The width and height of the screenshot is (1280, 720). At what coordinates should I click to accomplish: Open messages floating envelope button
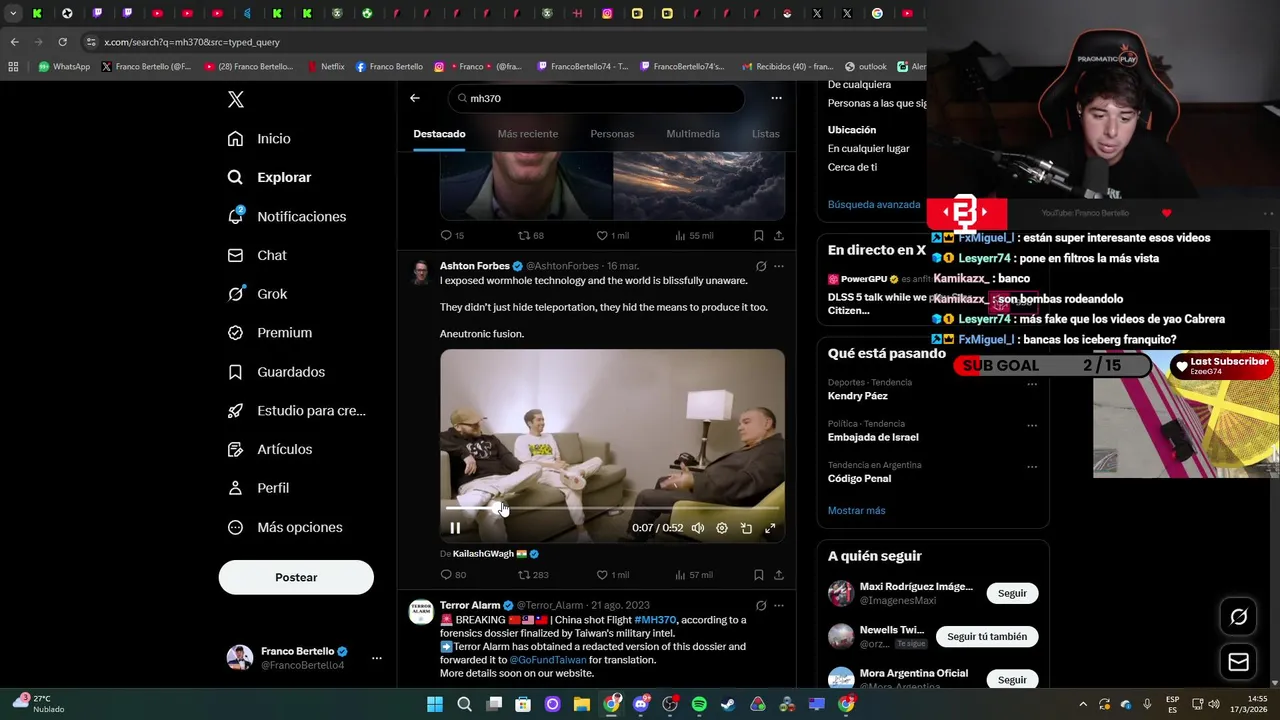(1238, 662)
